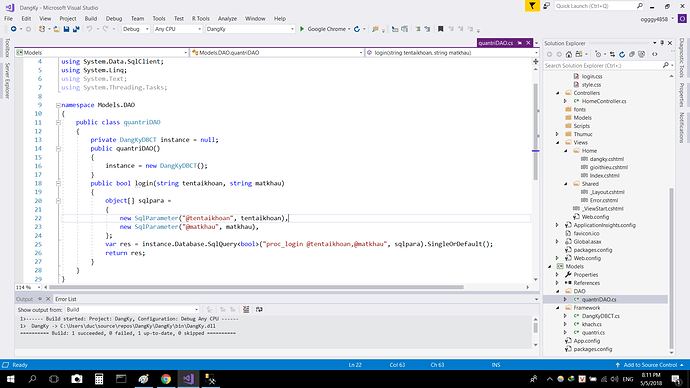Pin the quantriDAO.cs tab with the pin icon
690x388 pixels.
520,43
